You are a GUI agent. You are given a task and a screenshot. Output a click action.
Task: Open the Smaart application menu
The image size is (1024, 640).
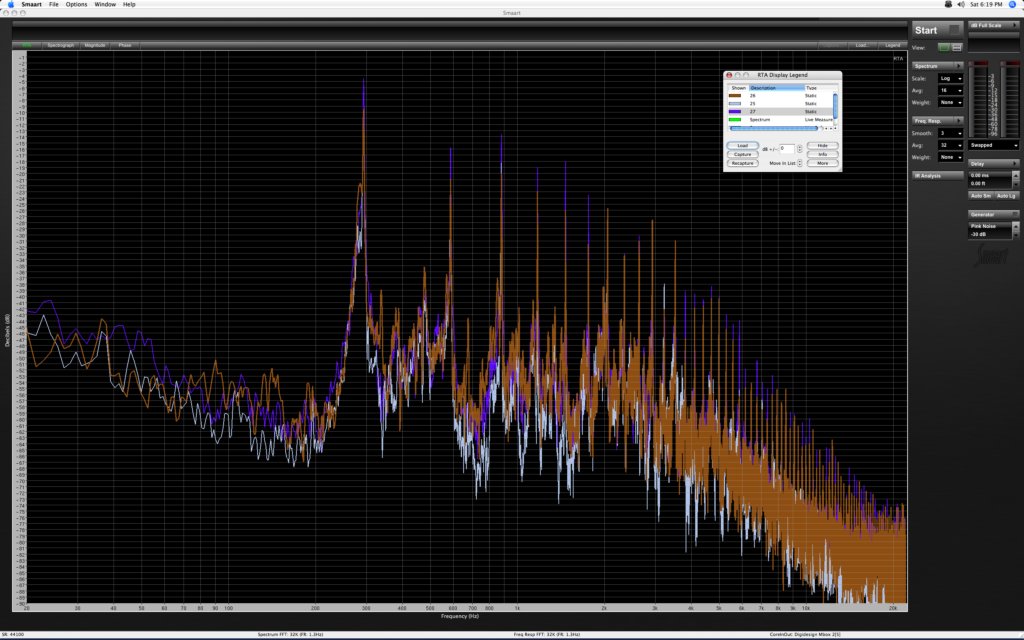point(31,4)
